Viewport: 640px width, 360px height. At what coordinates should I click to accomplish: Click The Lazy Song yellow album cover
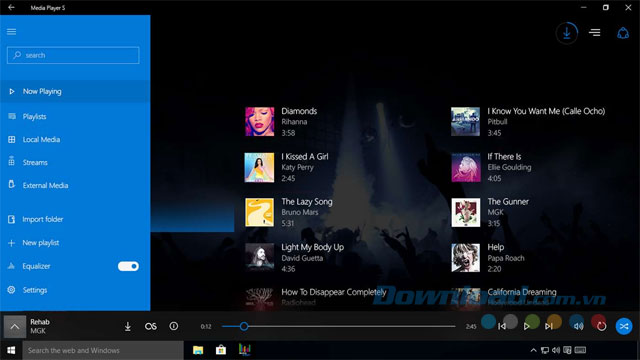point(260,212)
